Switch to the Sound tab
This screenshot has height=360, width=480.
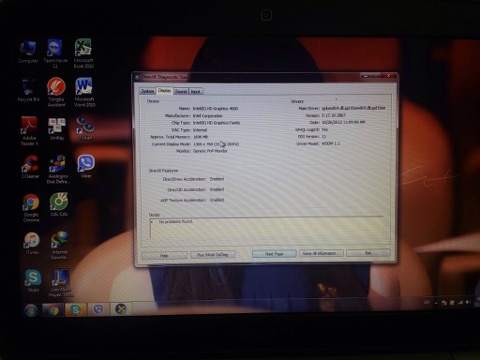pyautogui.click(x=181, y=91)
